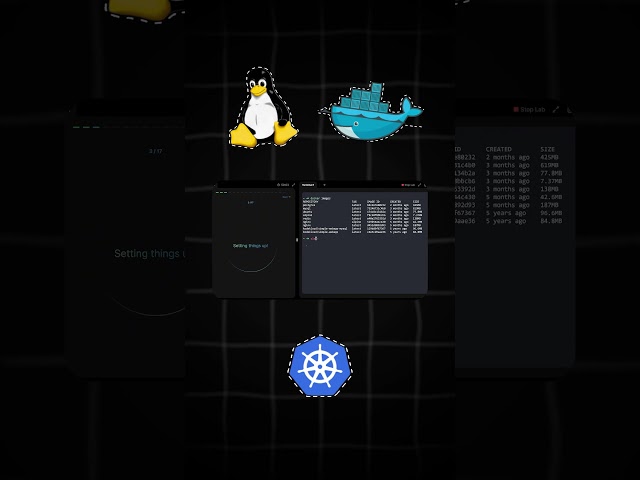Image resolution: width=640 pixels, height=480 pixels.
Task: Select the Terminal tab in center window
Action: click(x=308, y=185)
